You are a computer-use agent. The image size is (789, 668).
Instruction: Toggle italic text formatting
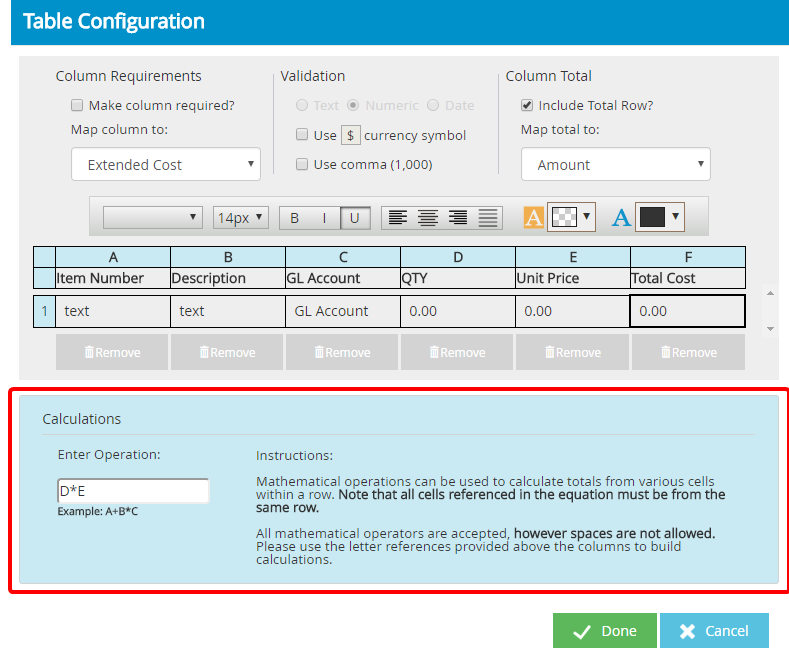pyautogui.click(x=324, y=218)
